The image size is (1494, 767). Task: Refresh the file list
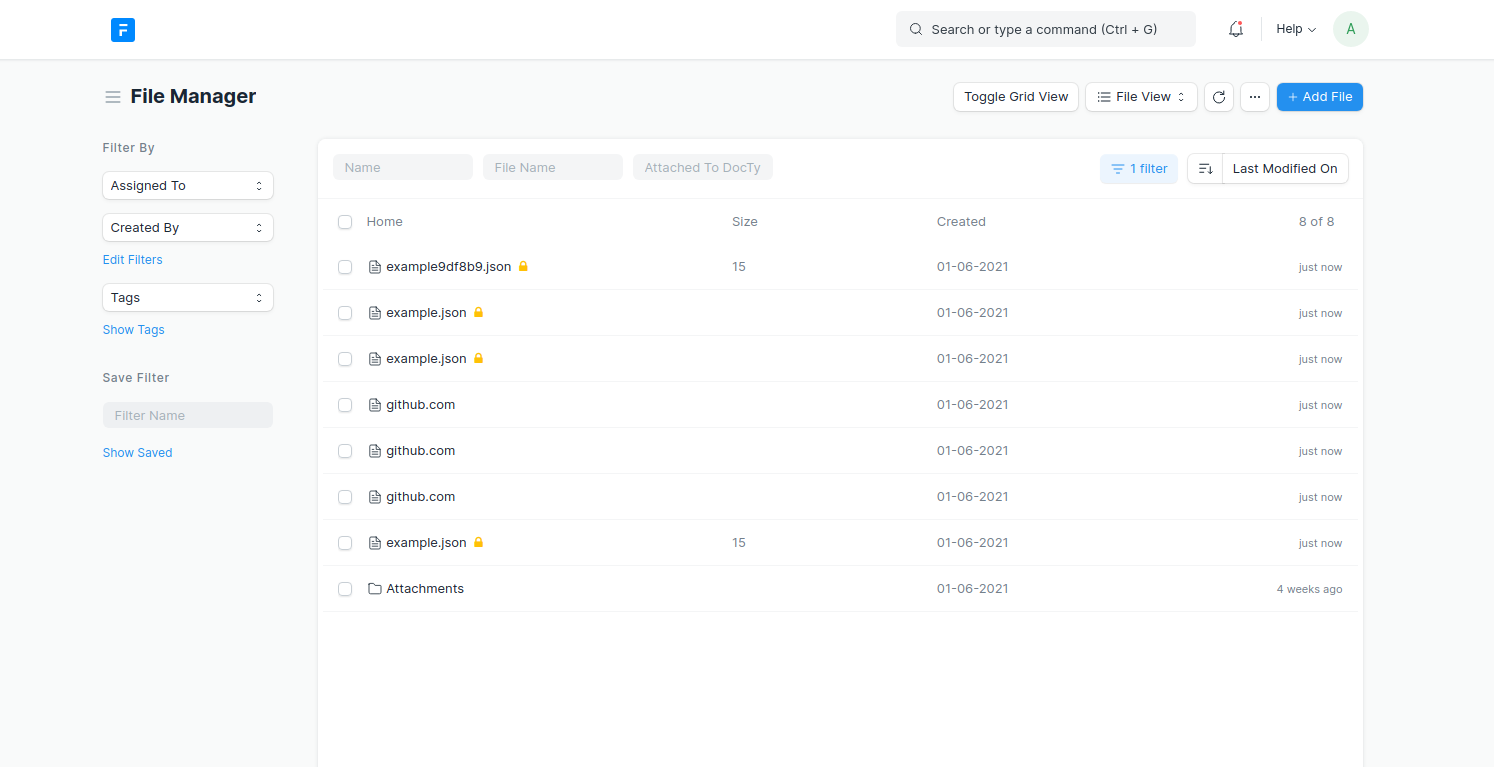click(1218, 96)
